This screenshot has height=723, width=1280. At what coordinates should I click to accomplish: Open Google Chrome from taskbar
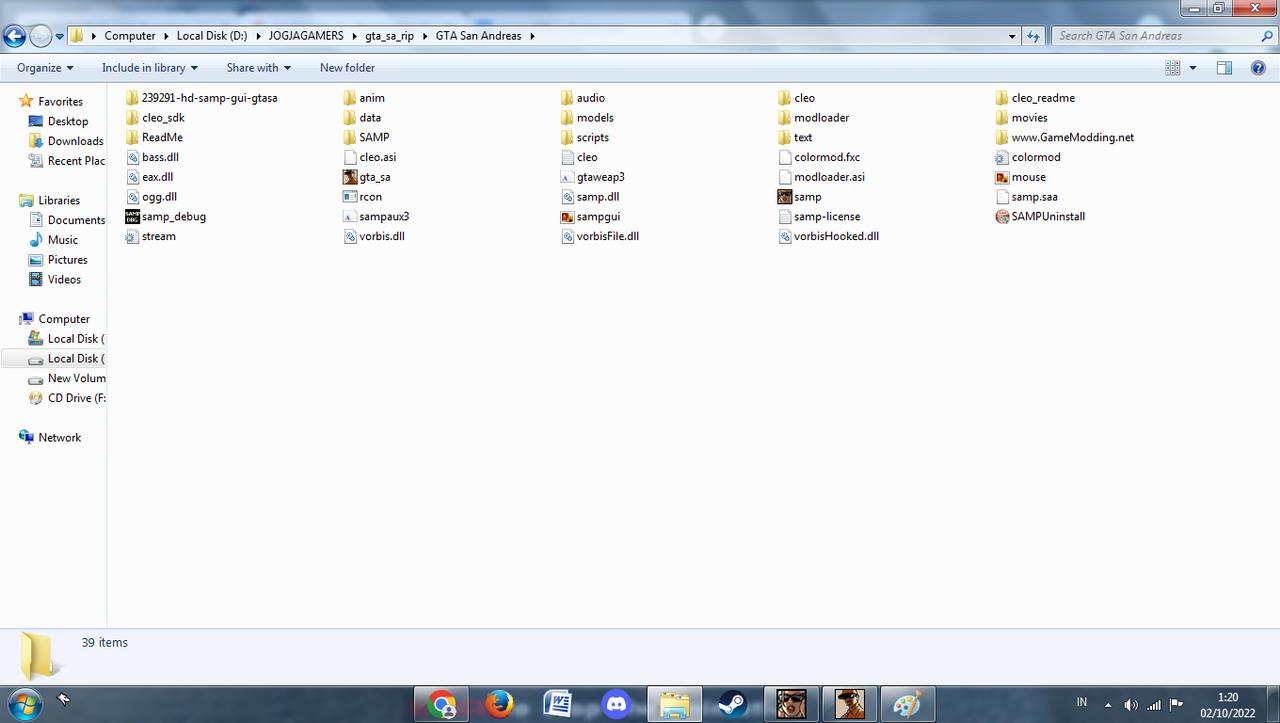click(442, 704)
